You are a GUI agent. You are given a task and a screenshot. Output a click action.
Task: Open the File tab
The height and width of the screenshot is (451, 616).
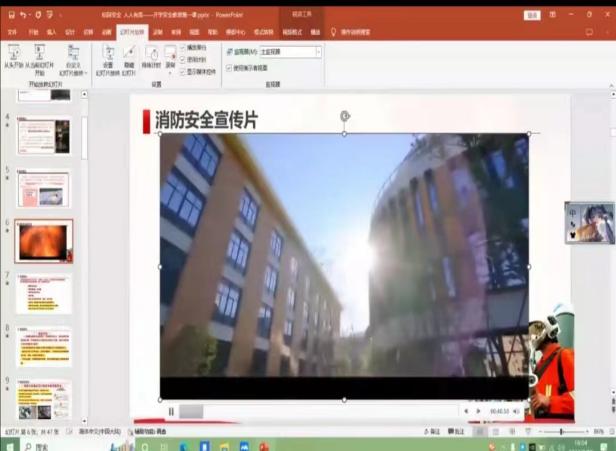(x=12, y=32)
